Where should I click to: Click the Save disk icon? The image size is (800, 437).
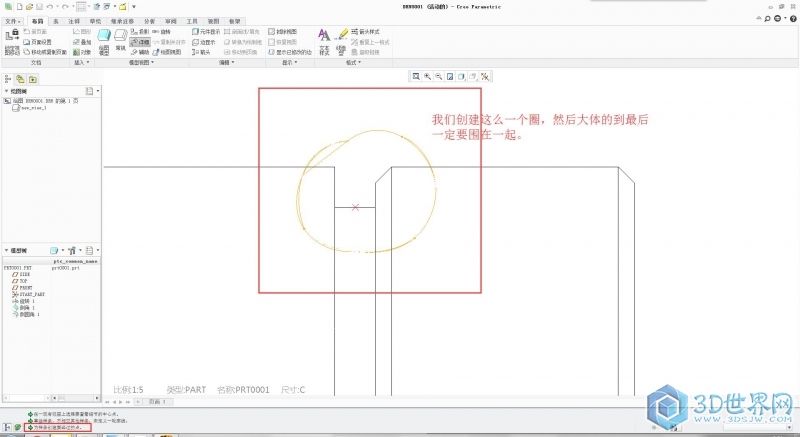[x=39, y=7]
